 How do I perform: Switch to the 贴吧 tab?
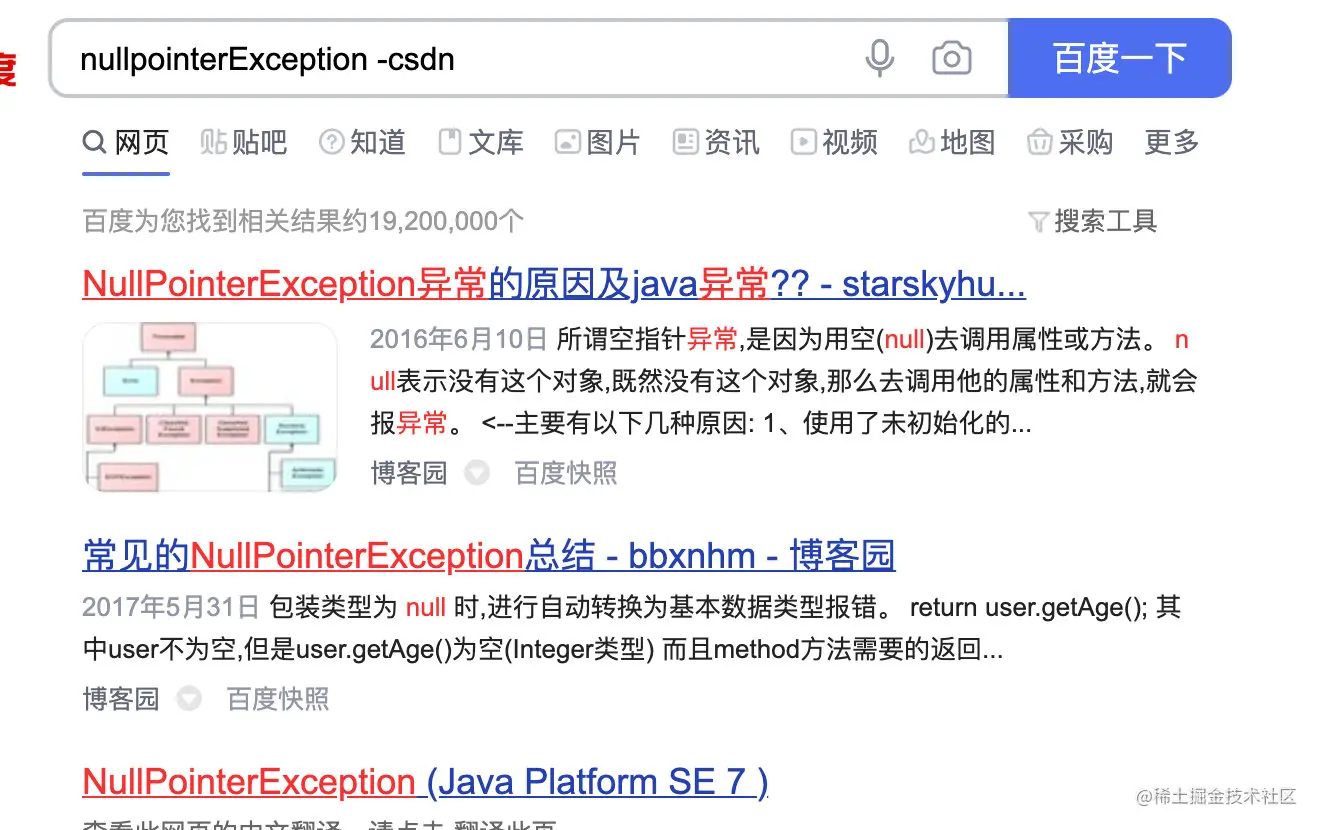point(243,142)
